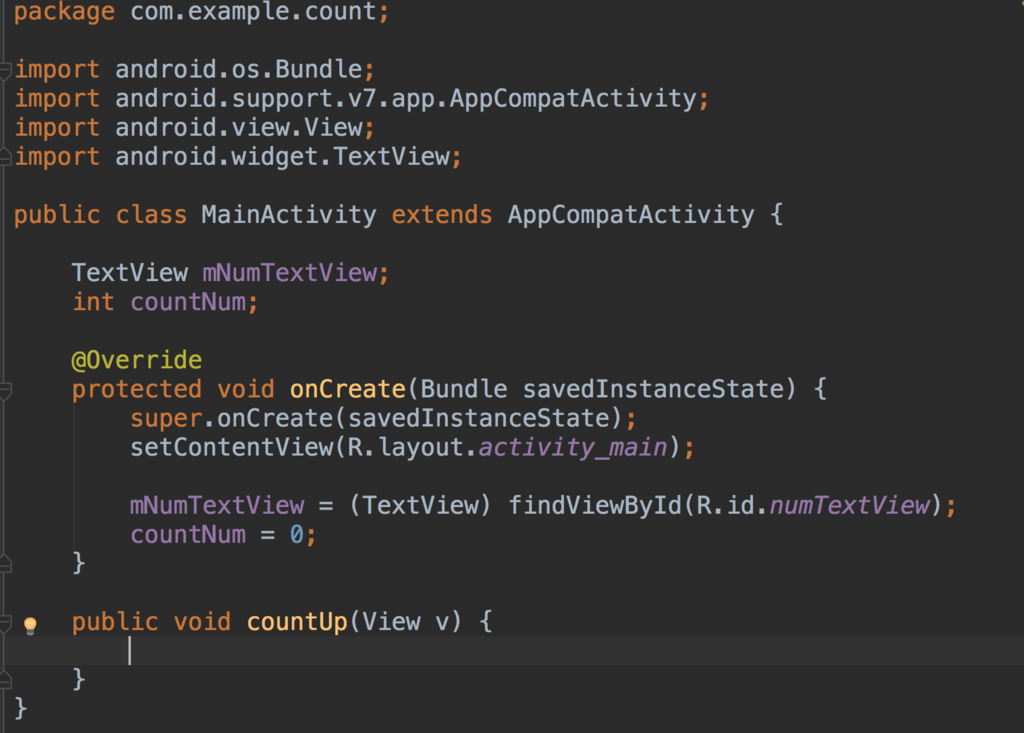Click the 'MainActivity' class name
Viewport: 1024px width, 733px height.
[289, 215]
